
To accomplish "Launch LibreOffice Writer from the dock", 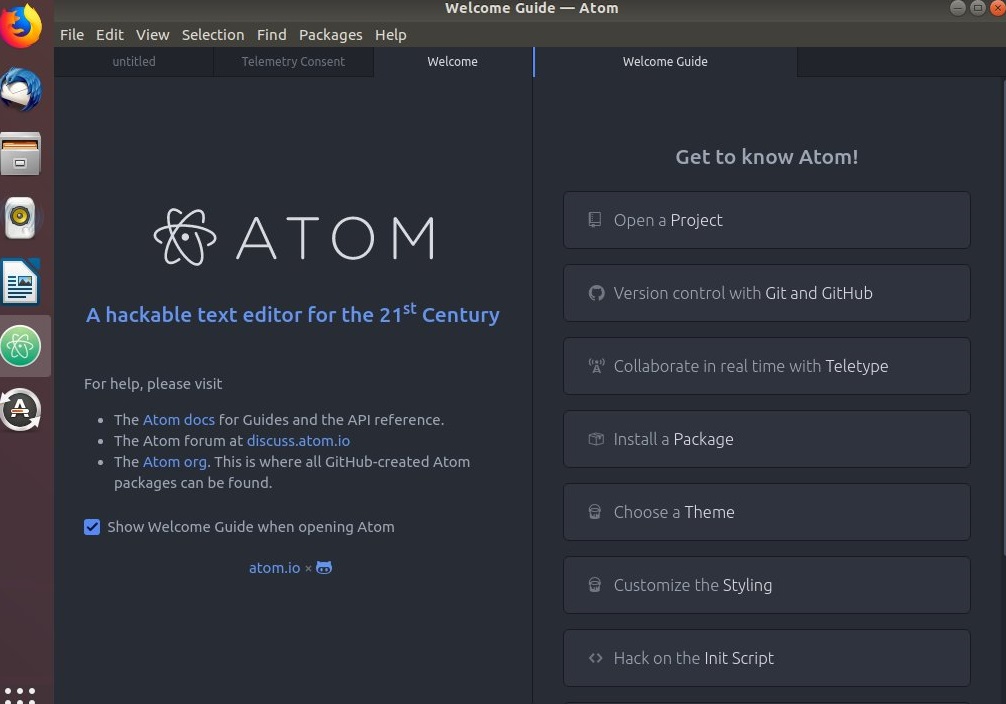I will click(x=22, y=282).
